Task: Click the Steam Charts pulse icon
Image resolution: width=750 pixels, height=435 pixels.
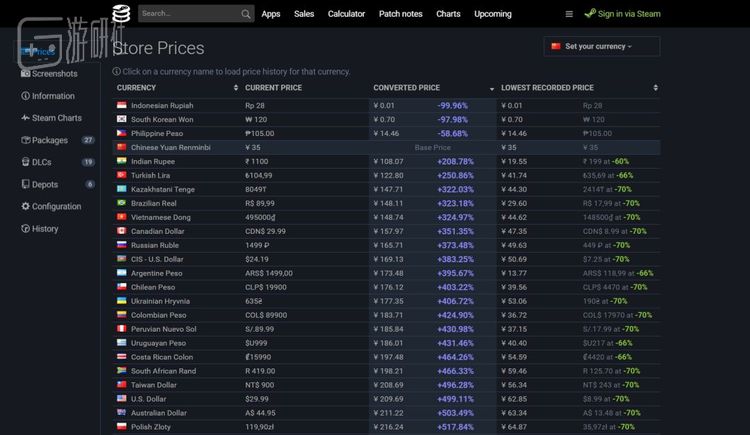Action: [x=26, y=118]
